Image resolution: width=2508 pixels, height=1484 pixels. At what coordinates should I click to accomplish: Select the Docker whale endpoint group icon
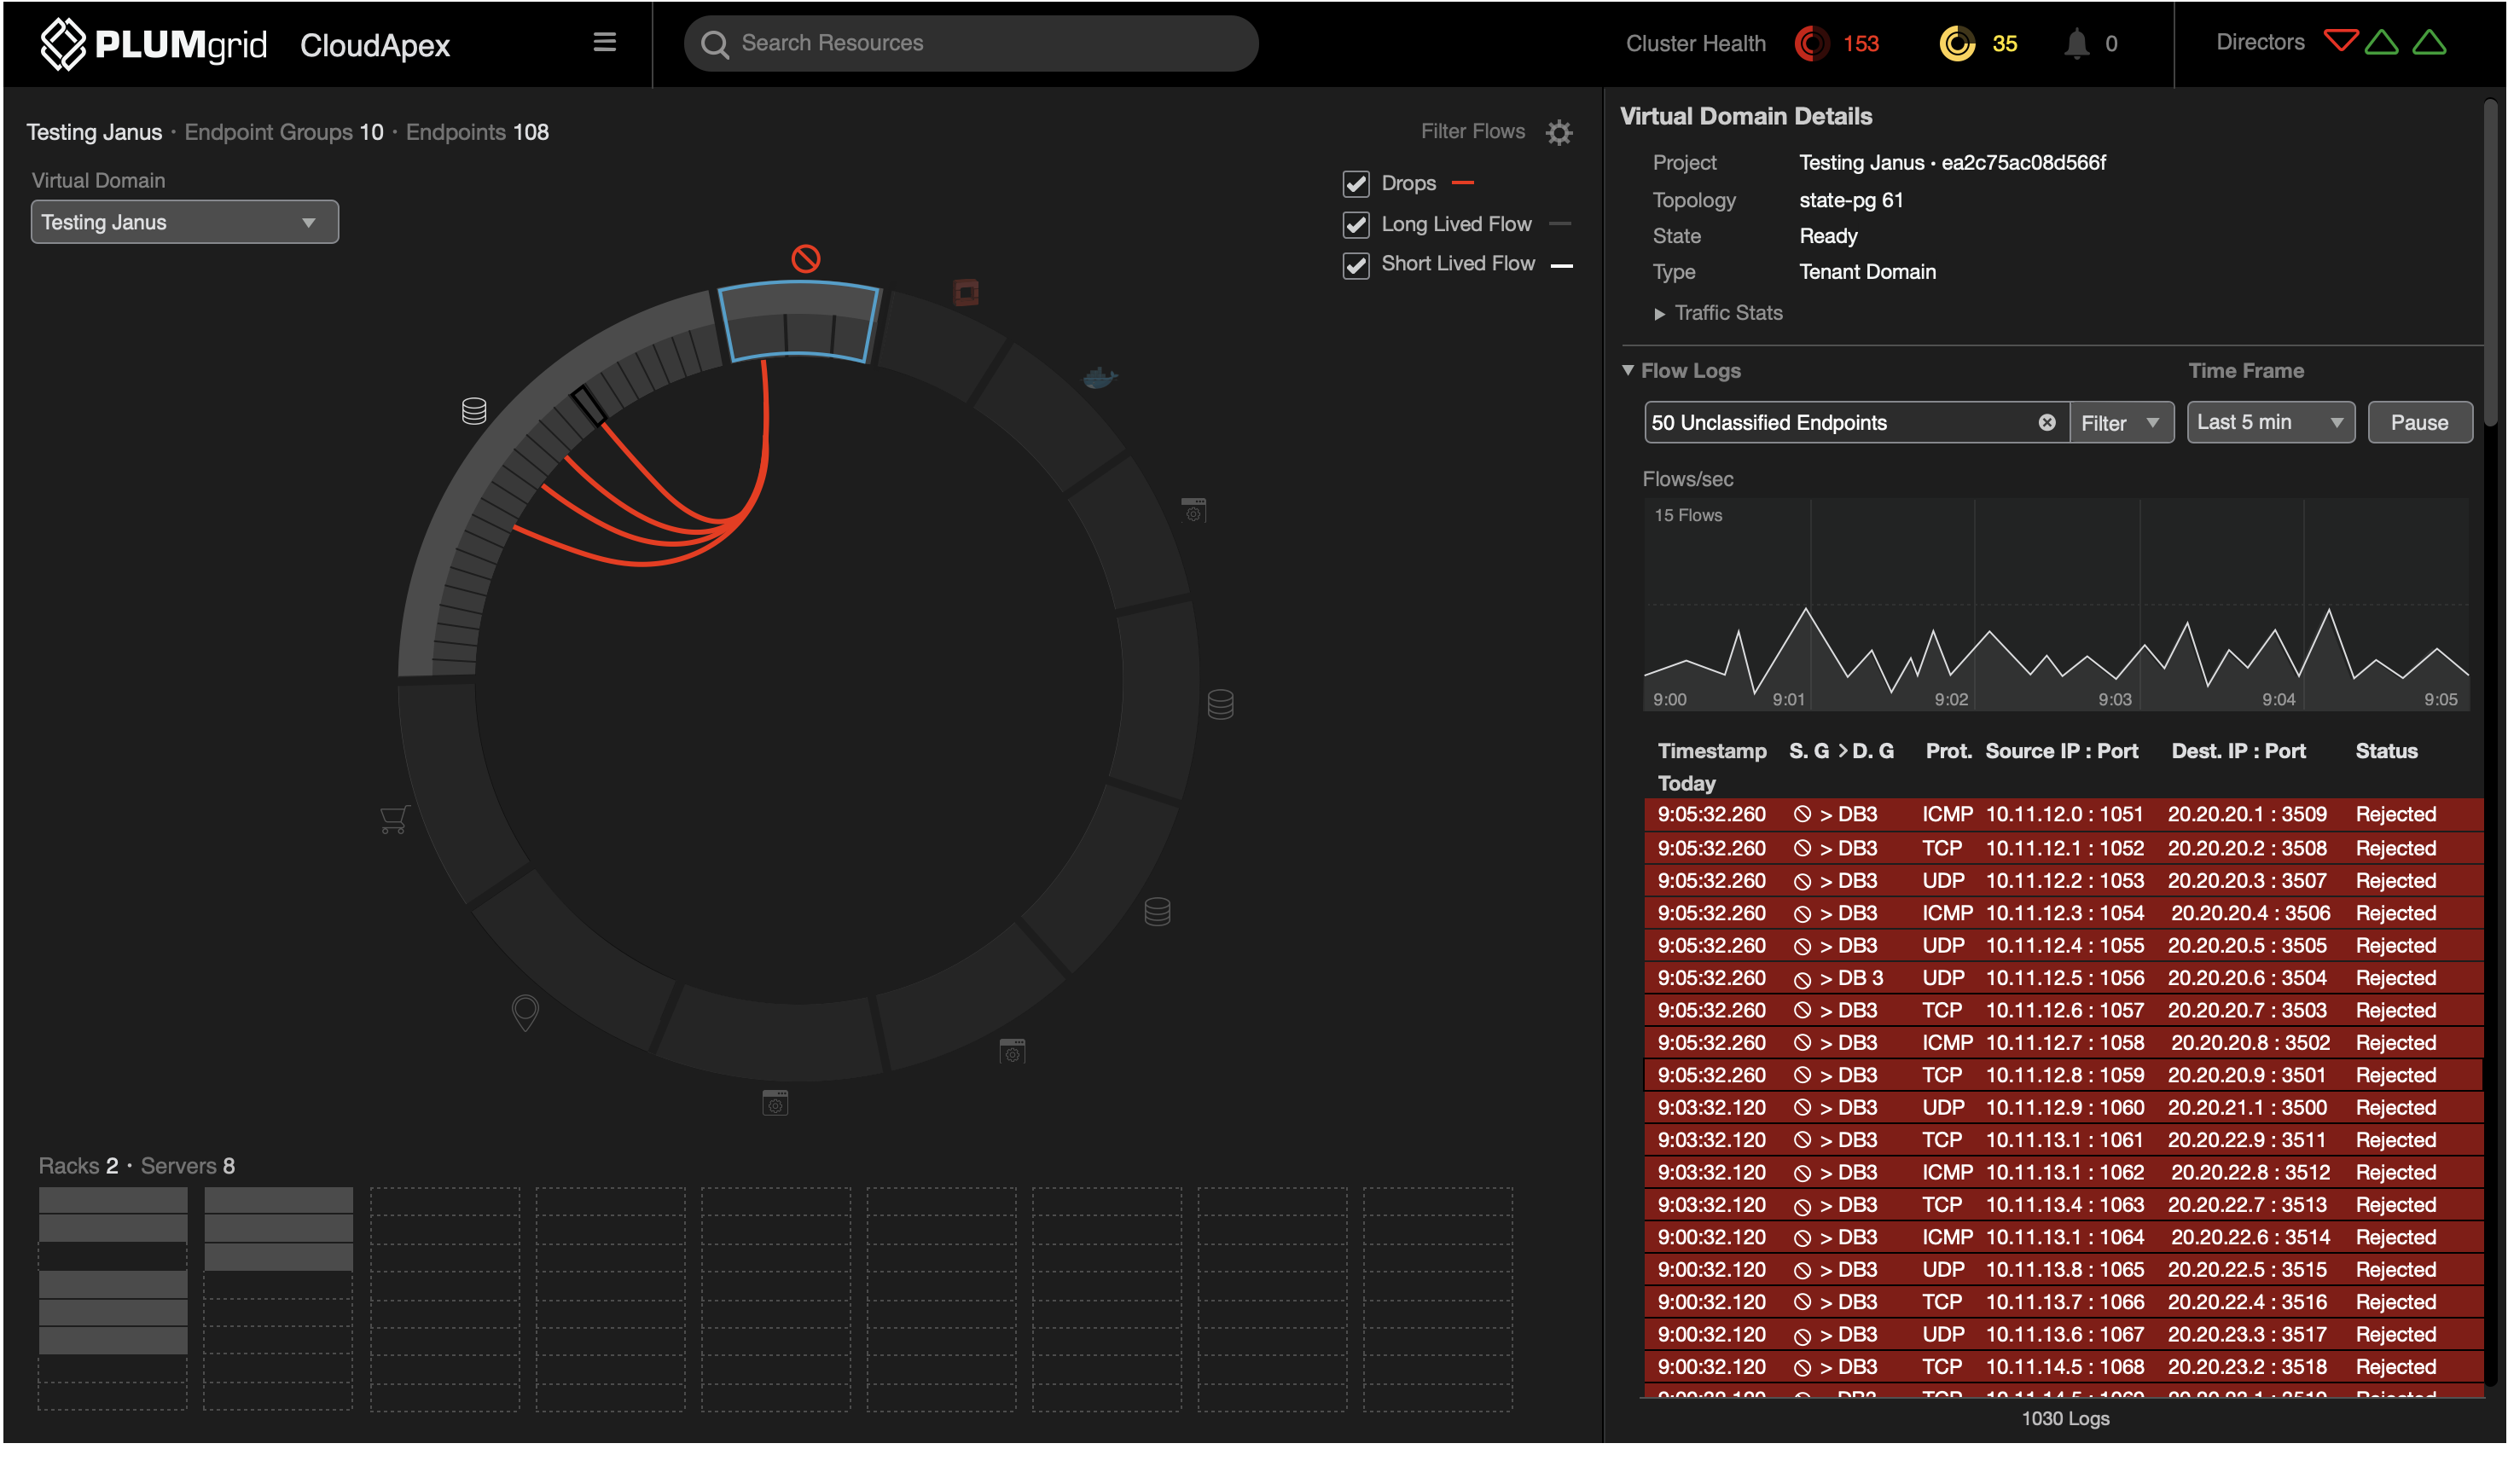1099,377
